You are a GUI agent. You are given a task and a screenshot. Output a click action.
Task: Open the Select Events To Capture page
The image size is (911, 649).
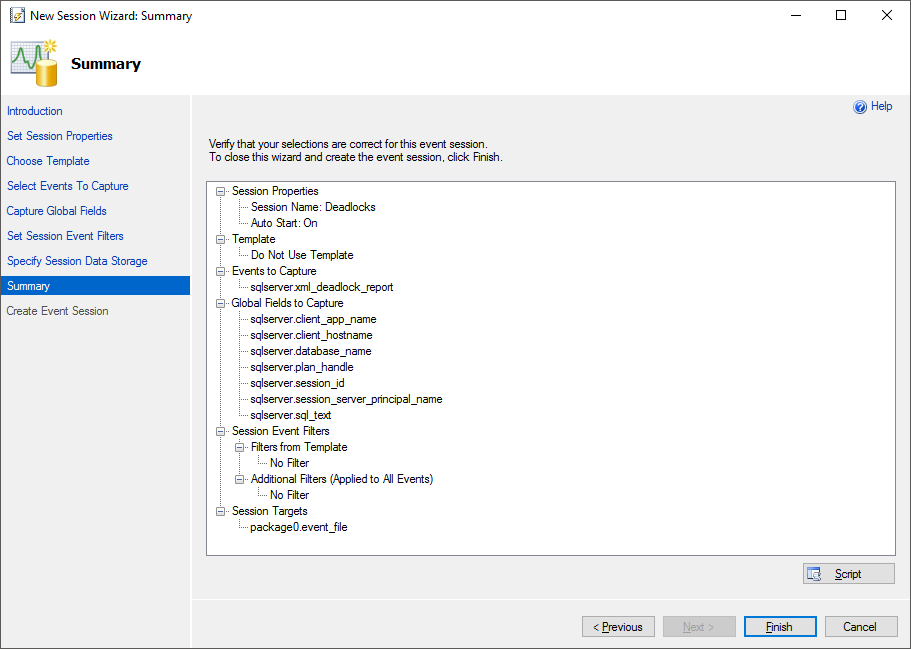67,186
